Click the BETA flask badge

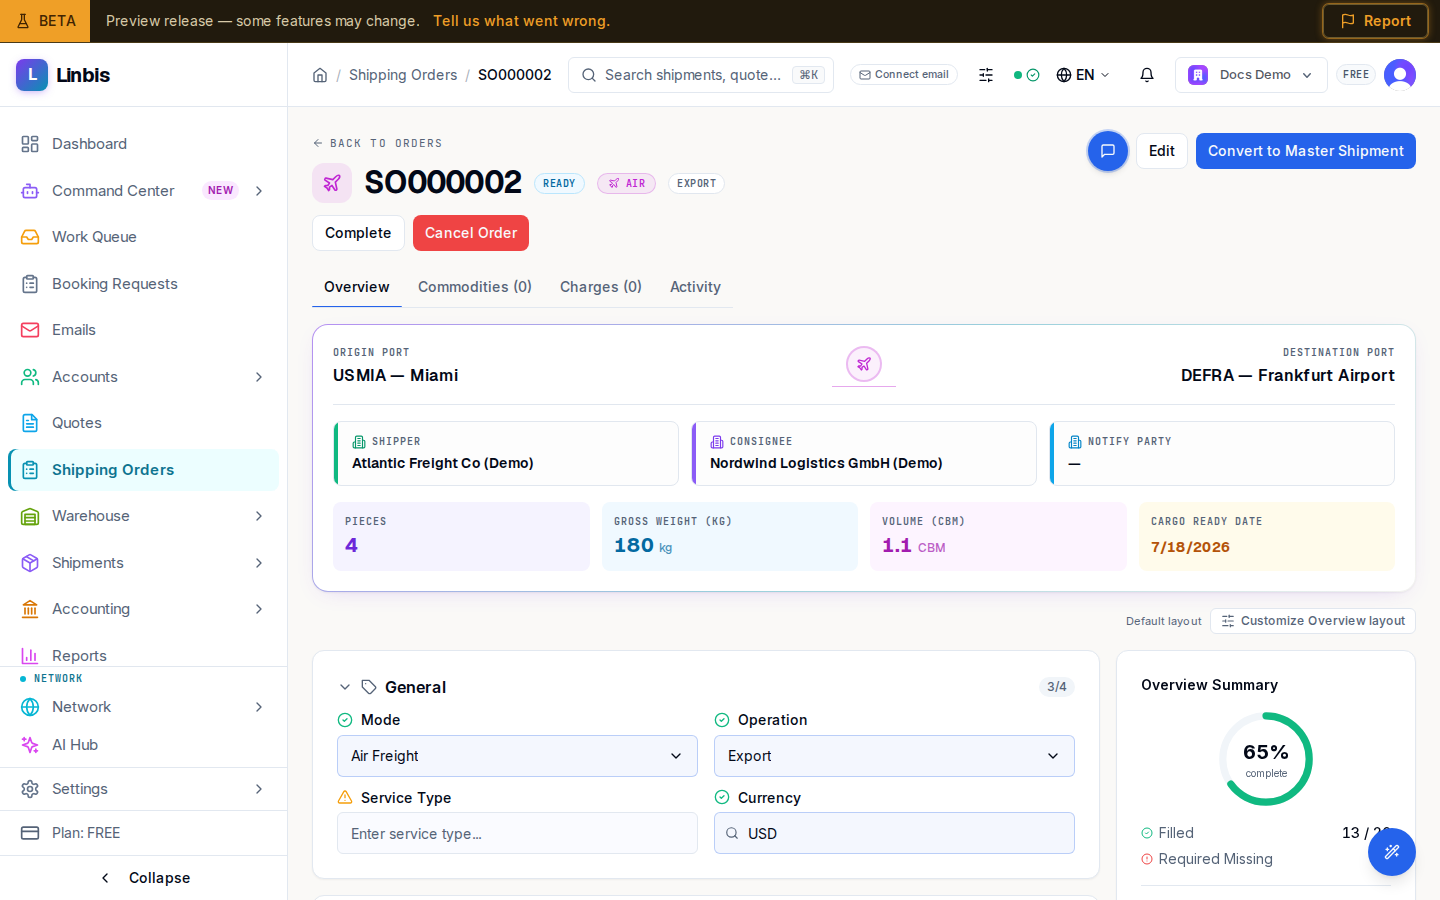point(45,21)
